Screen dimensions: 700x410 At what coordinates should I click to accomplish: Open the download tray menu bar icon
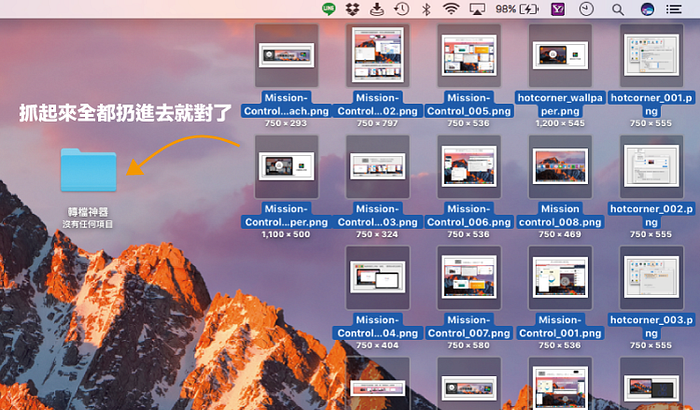[x=377, y=9]
